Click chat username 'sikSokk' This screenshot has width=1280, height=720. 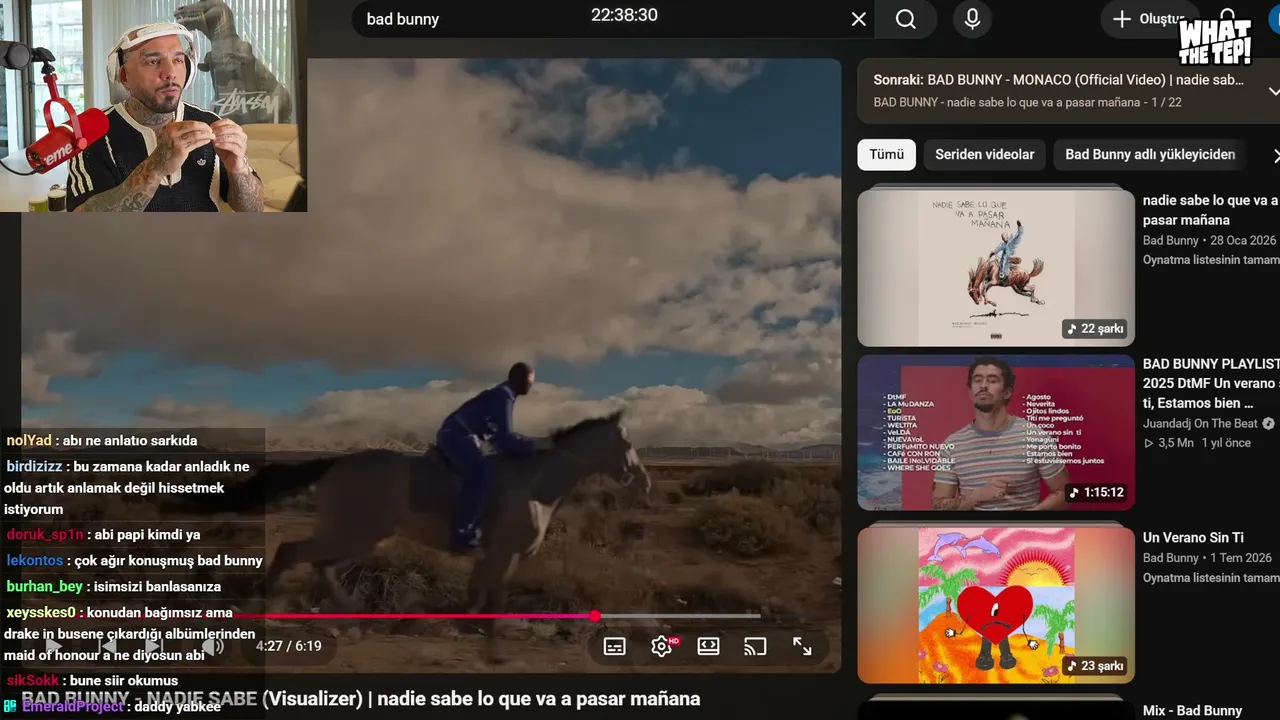33,680
